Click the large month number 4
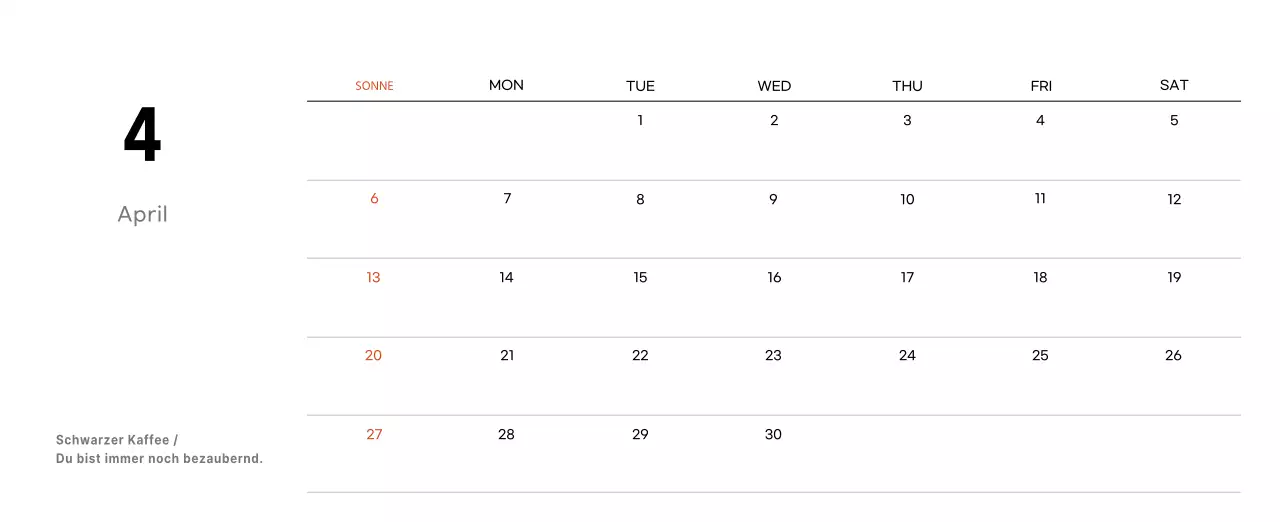The height and width of the screenshot is (522, 1280). 142,135
